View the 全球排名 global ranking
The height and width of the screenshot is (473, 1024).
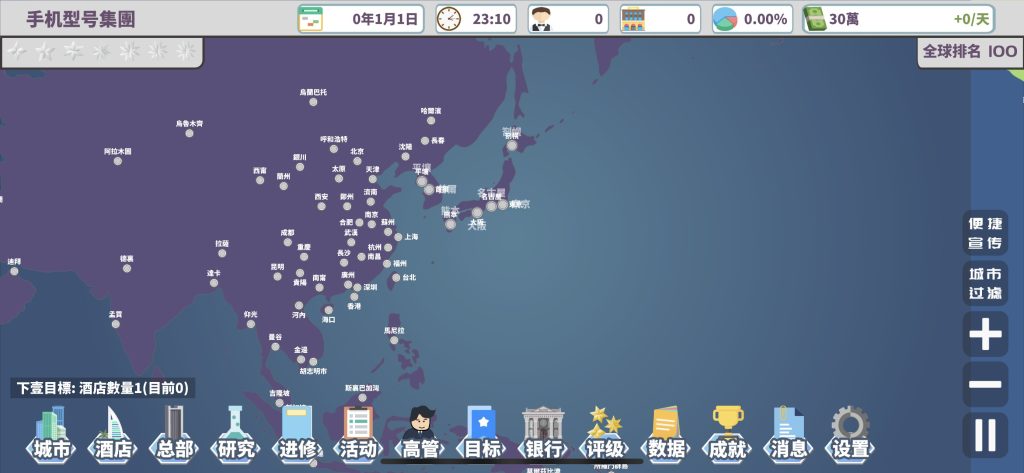pyautogui.click(x=970, y=52)
